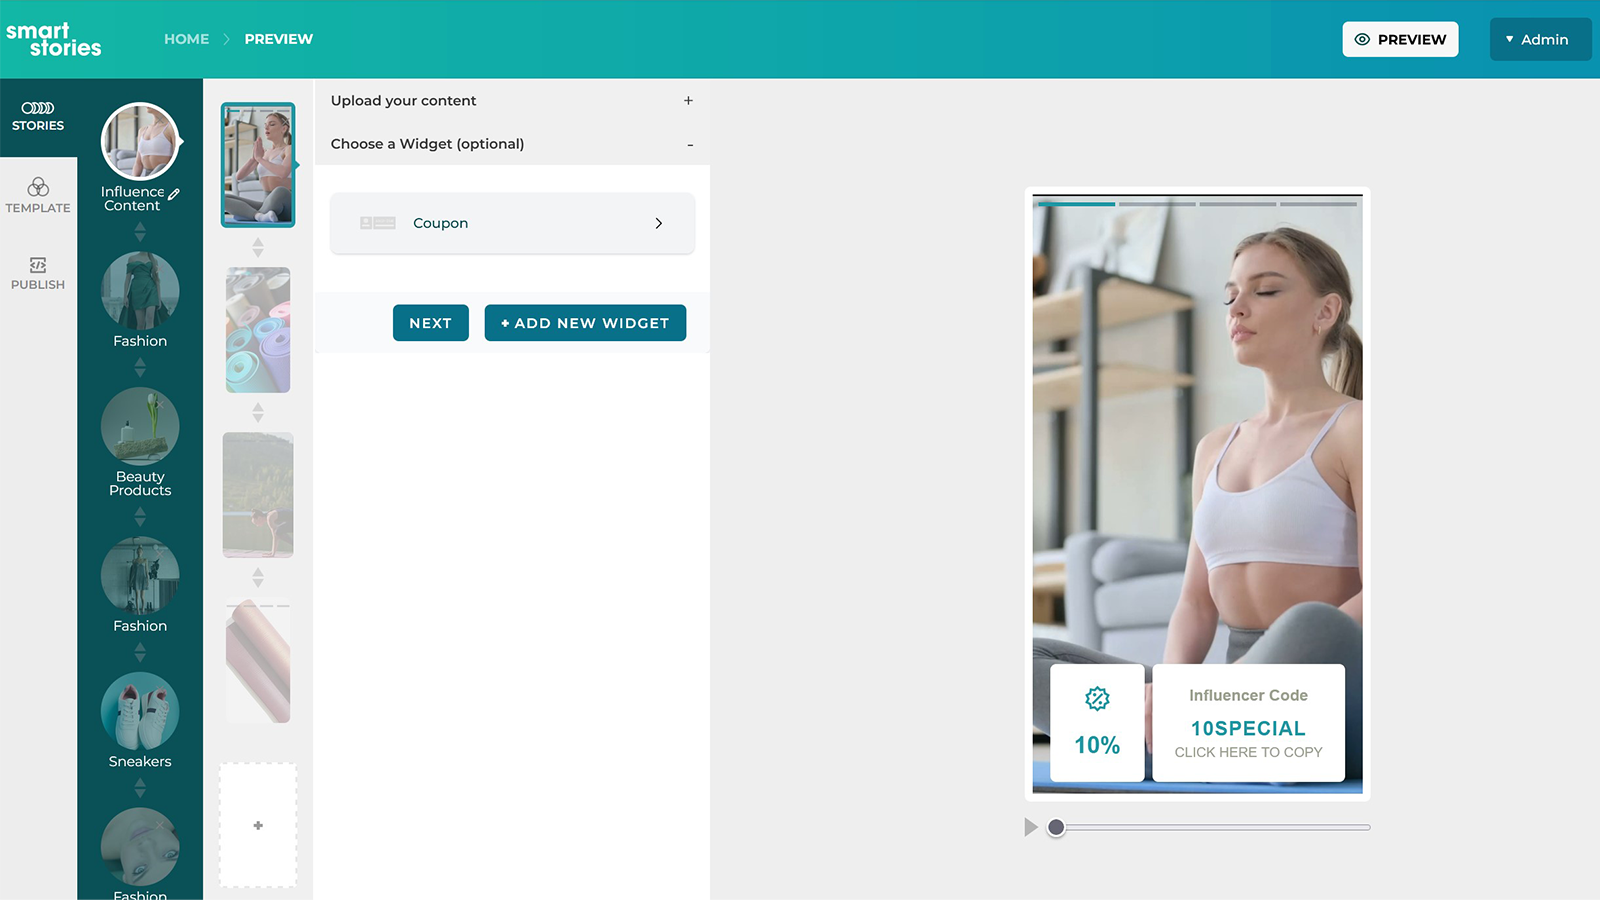1600x900 pixels.
Task: Click the Smart Stories logo
Action: coord(55,39)
